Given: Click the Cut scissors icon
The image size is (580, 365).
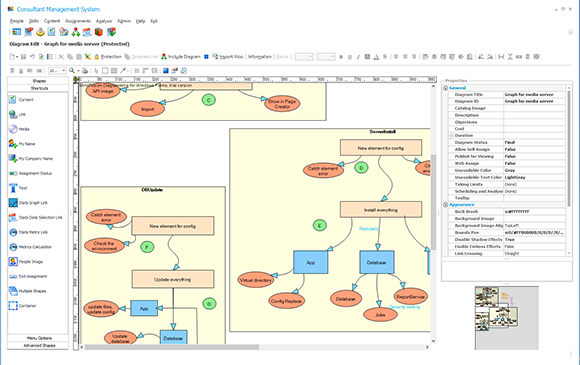Looking at the screenshot, I should (61, 57).
